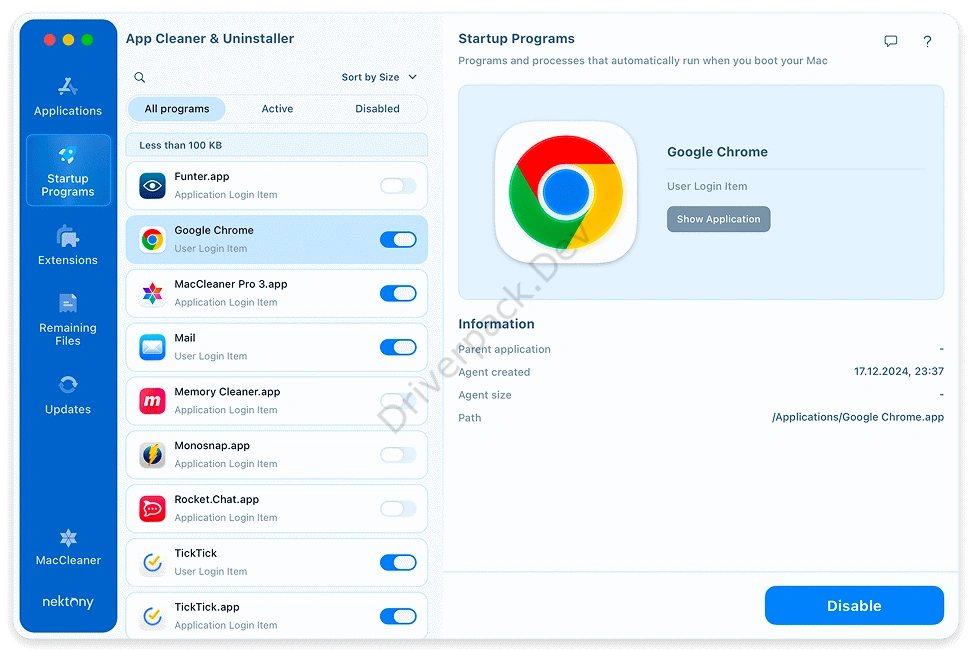Select Startup Programs in sidebar
This screenshot has height=650, width=968.
point(68,170)
